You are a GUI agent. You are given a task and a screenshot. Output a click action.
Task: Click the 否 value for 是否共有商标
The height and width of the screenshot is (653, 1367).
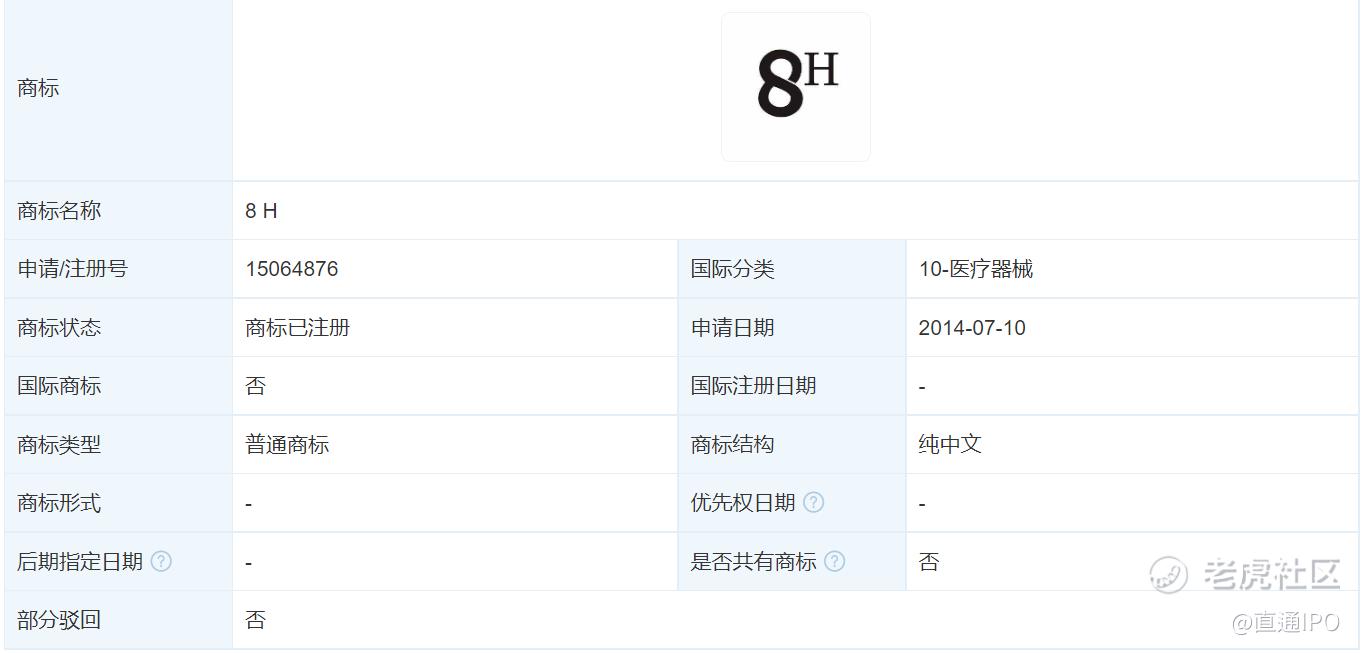[x=929, y=561]
